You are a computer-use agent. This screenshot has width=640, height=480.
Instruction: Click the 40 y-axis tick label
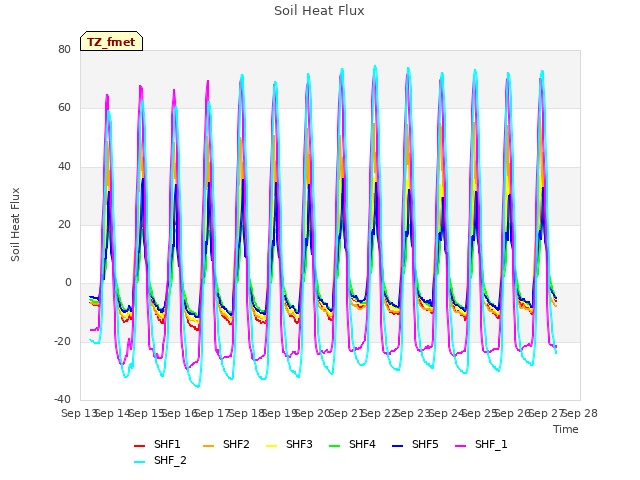tap(64, 167)
